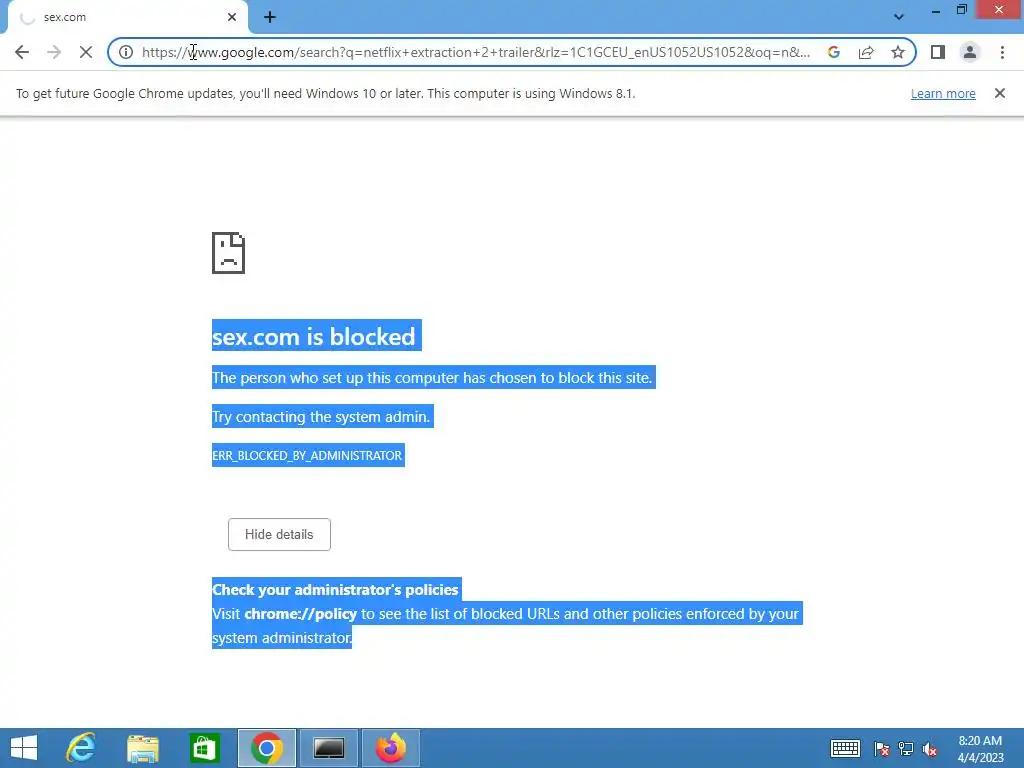1024x768 pixels.
Task: Click the network status tray icon
Action: [906, 748]
